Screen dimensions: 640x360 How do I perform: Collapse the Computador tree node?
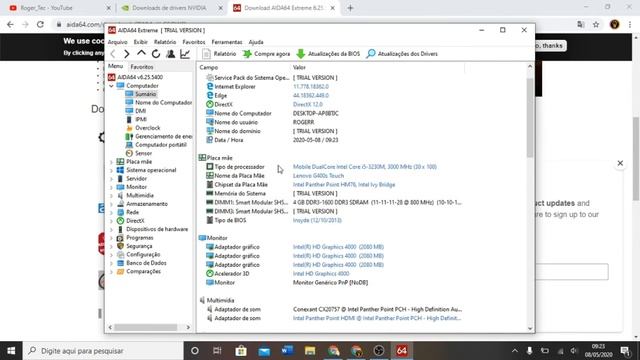tap(111, 86)
